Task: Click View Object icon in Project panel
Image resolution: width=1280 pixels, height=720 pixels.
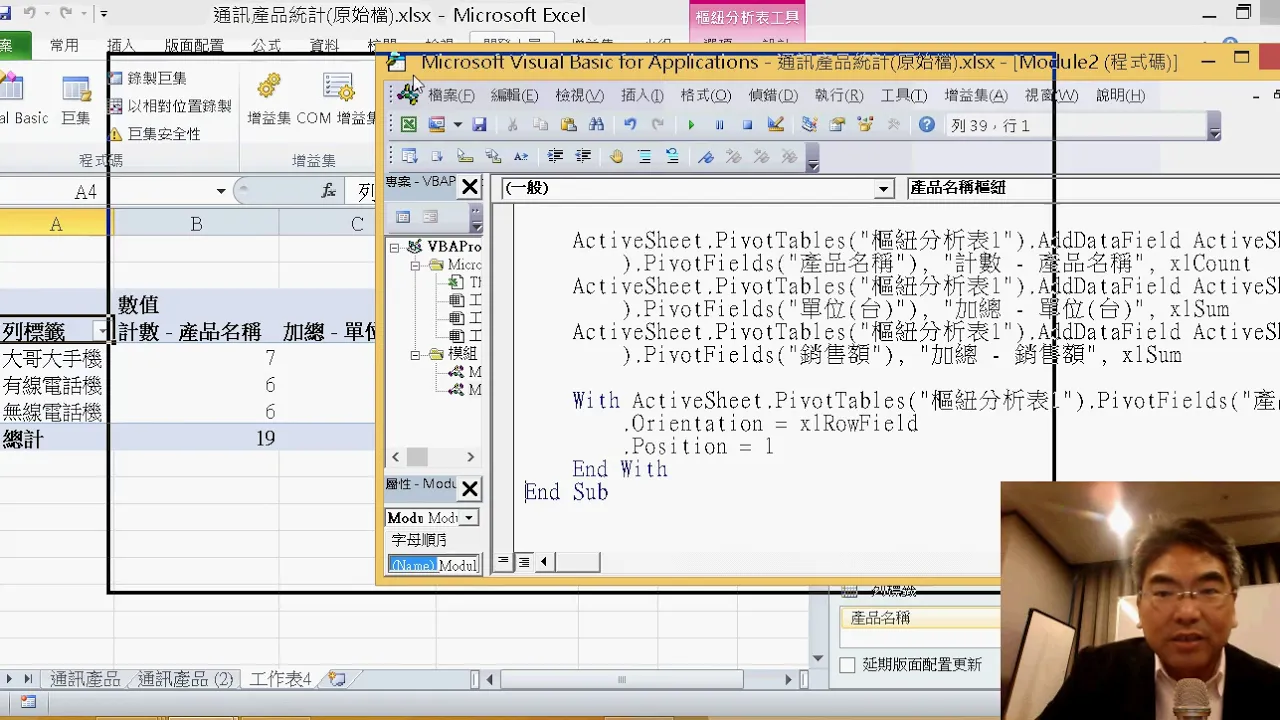Action: tap(430, 217)
